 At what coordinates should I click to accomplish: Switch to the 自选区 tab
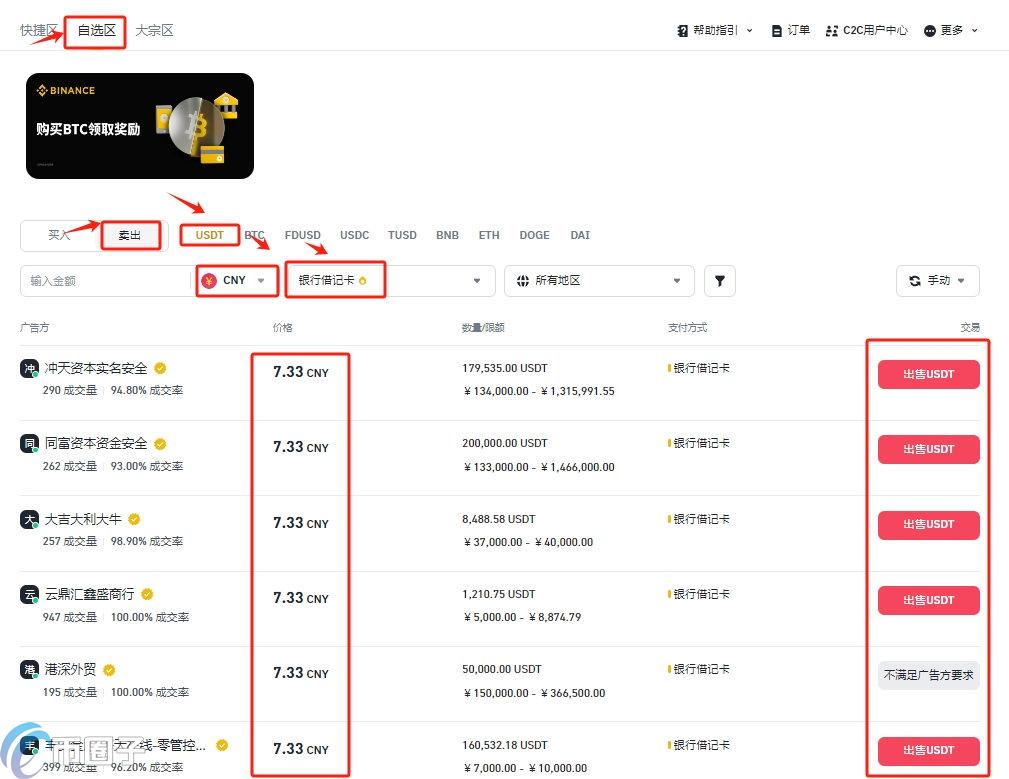tap(97, 30)
